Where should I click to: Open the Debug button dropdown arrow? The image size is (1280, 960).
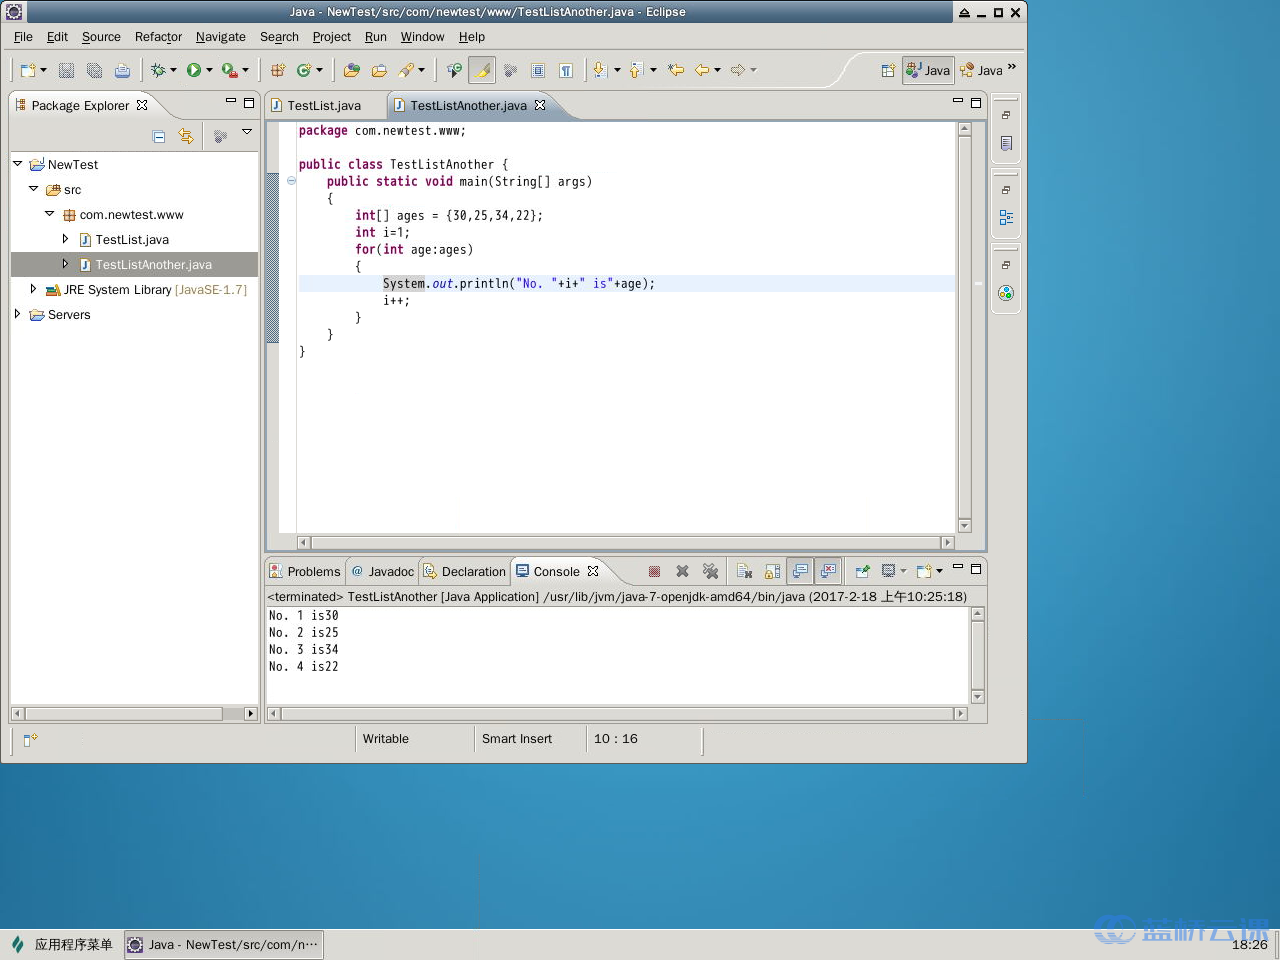coord(173,70)
